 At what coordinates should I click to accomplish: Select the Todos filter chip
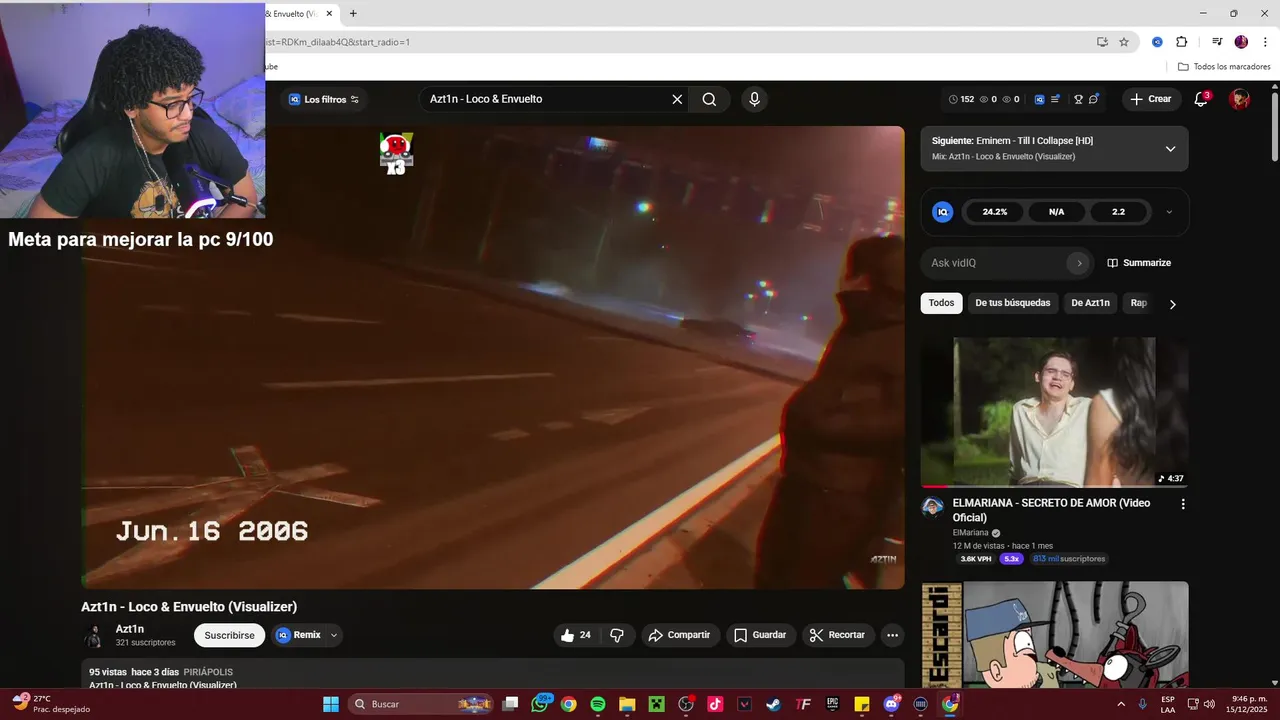tap(941, 303)
